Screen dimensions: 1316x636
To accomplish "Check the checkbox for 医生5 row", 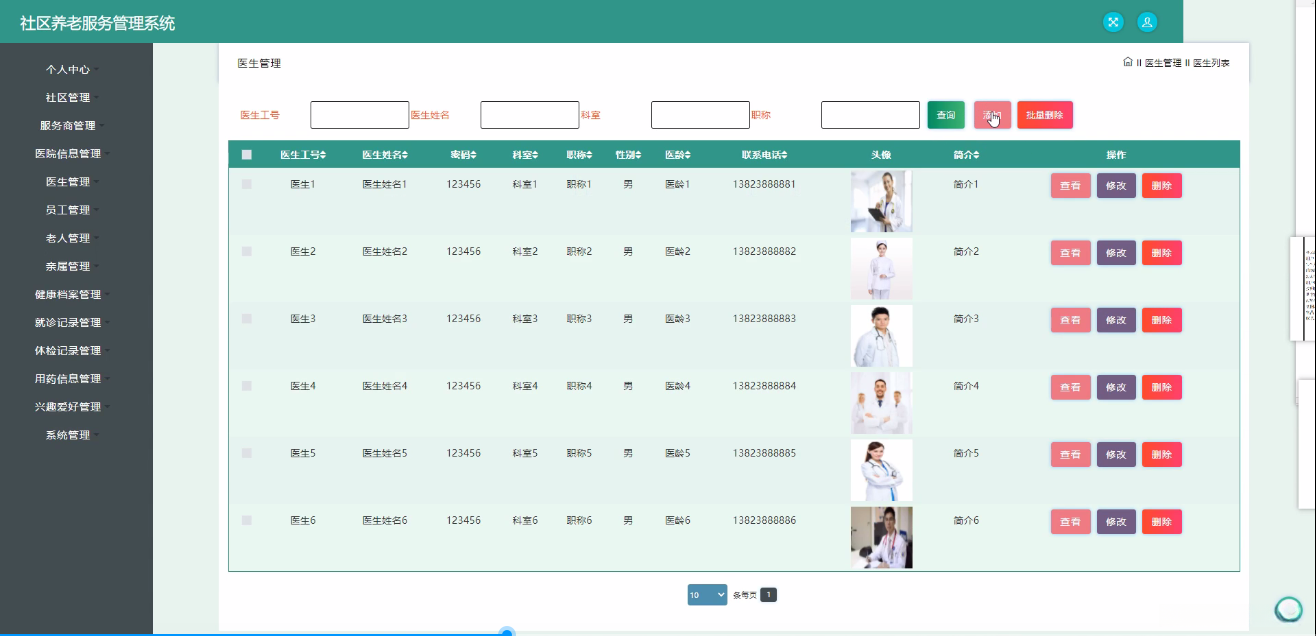I will [x=247, y=453].
